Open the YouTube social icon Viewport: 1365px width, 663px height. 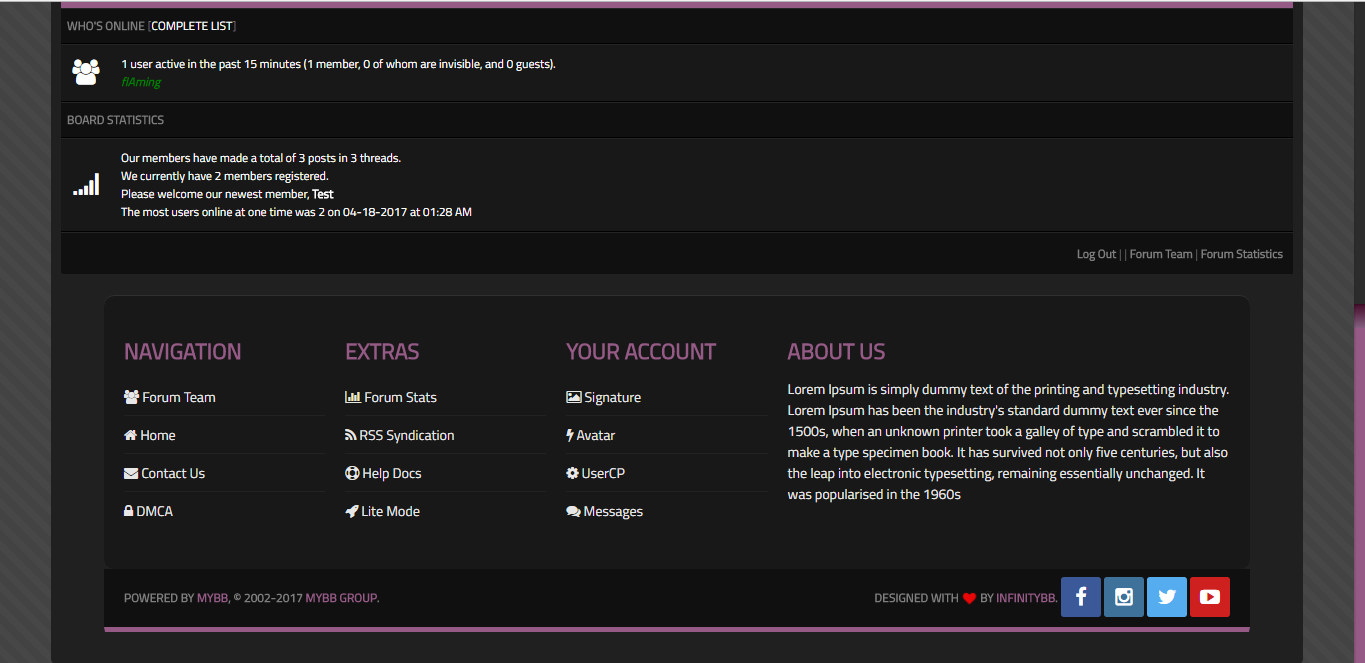pyautogui.click(x=1210, y=597)
